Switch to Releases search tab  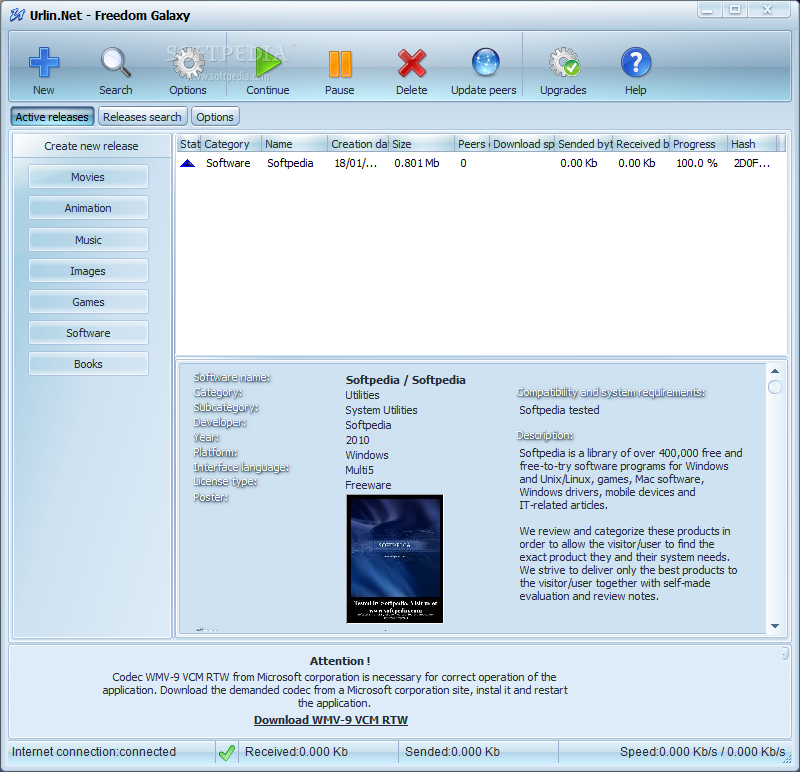(x=142, y=117)
